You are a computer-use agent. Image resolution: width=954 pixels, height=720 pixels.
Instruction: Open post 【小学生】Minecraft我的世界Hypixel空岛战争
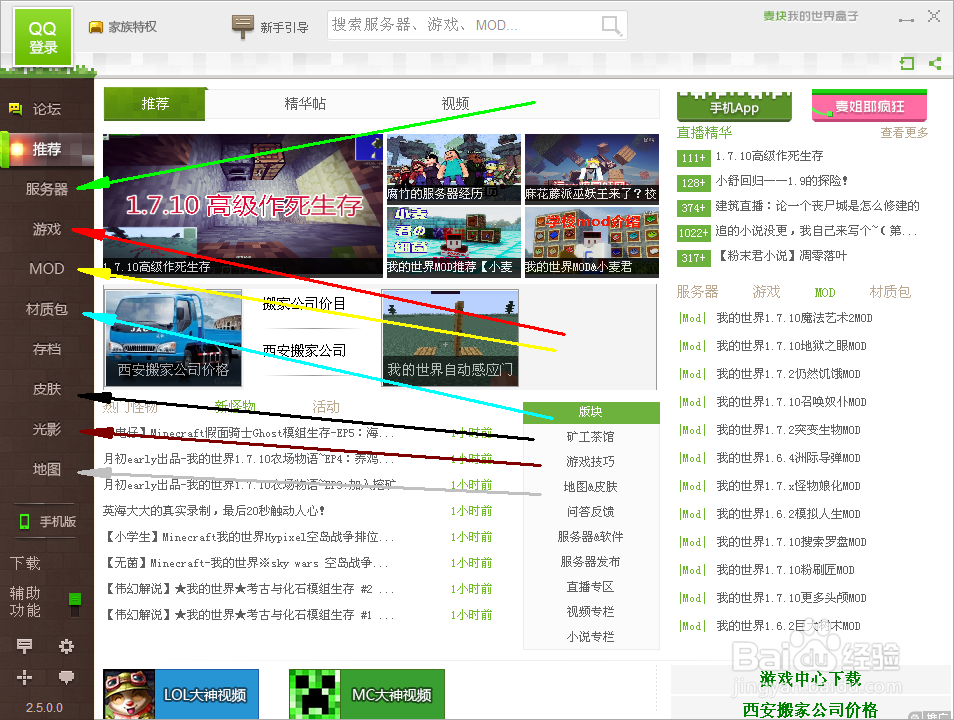click(249, 537)
